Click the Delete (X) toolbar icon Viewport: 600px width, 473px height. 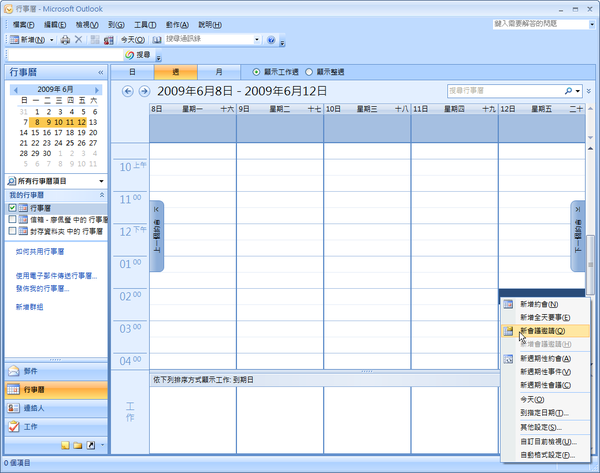79,40
